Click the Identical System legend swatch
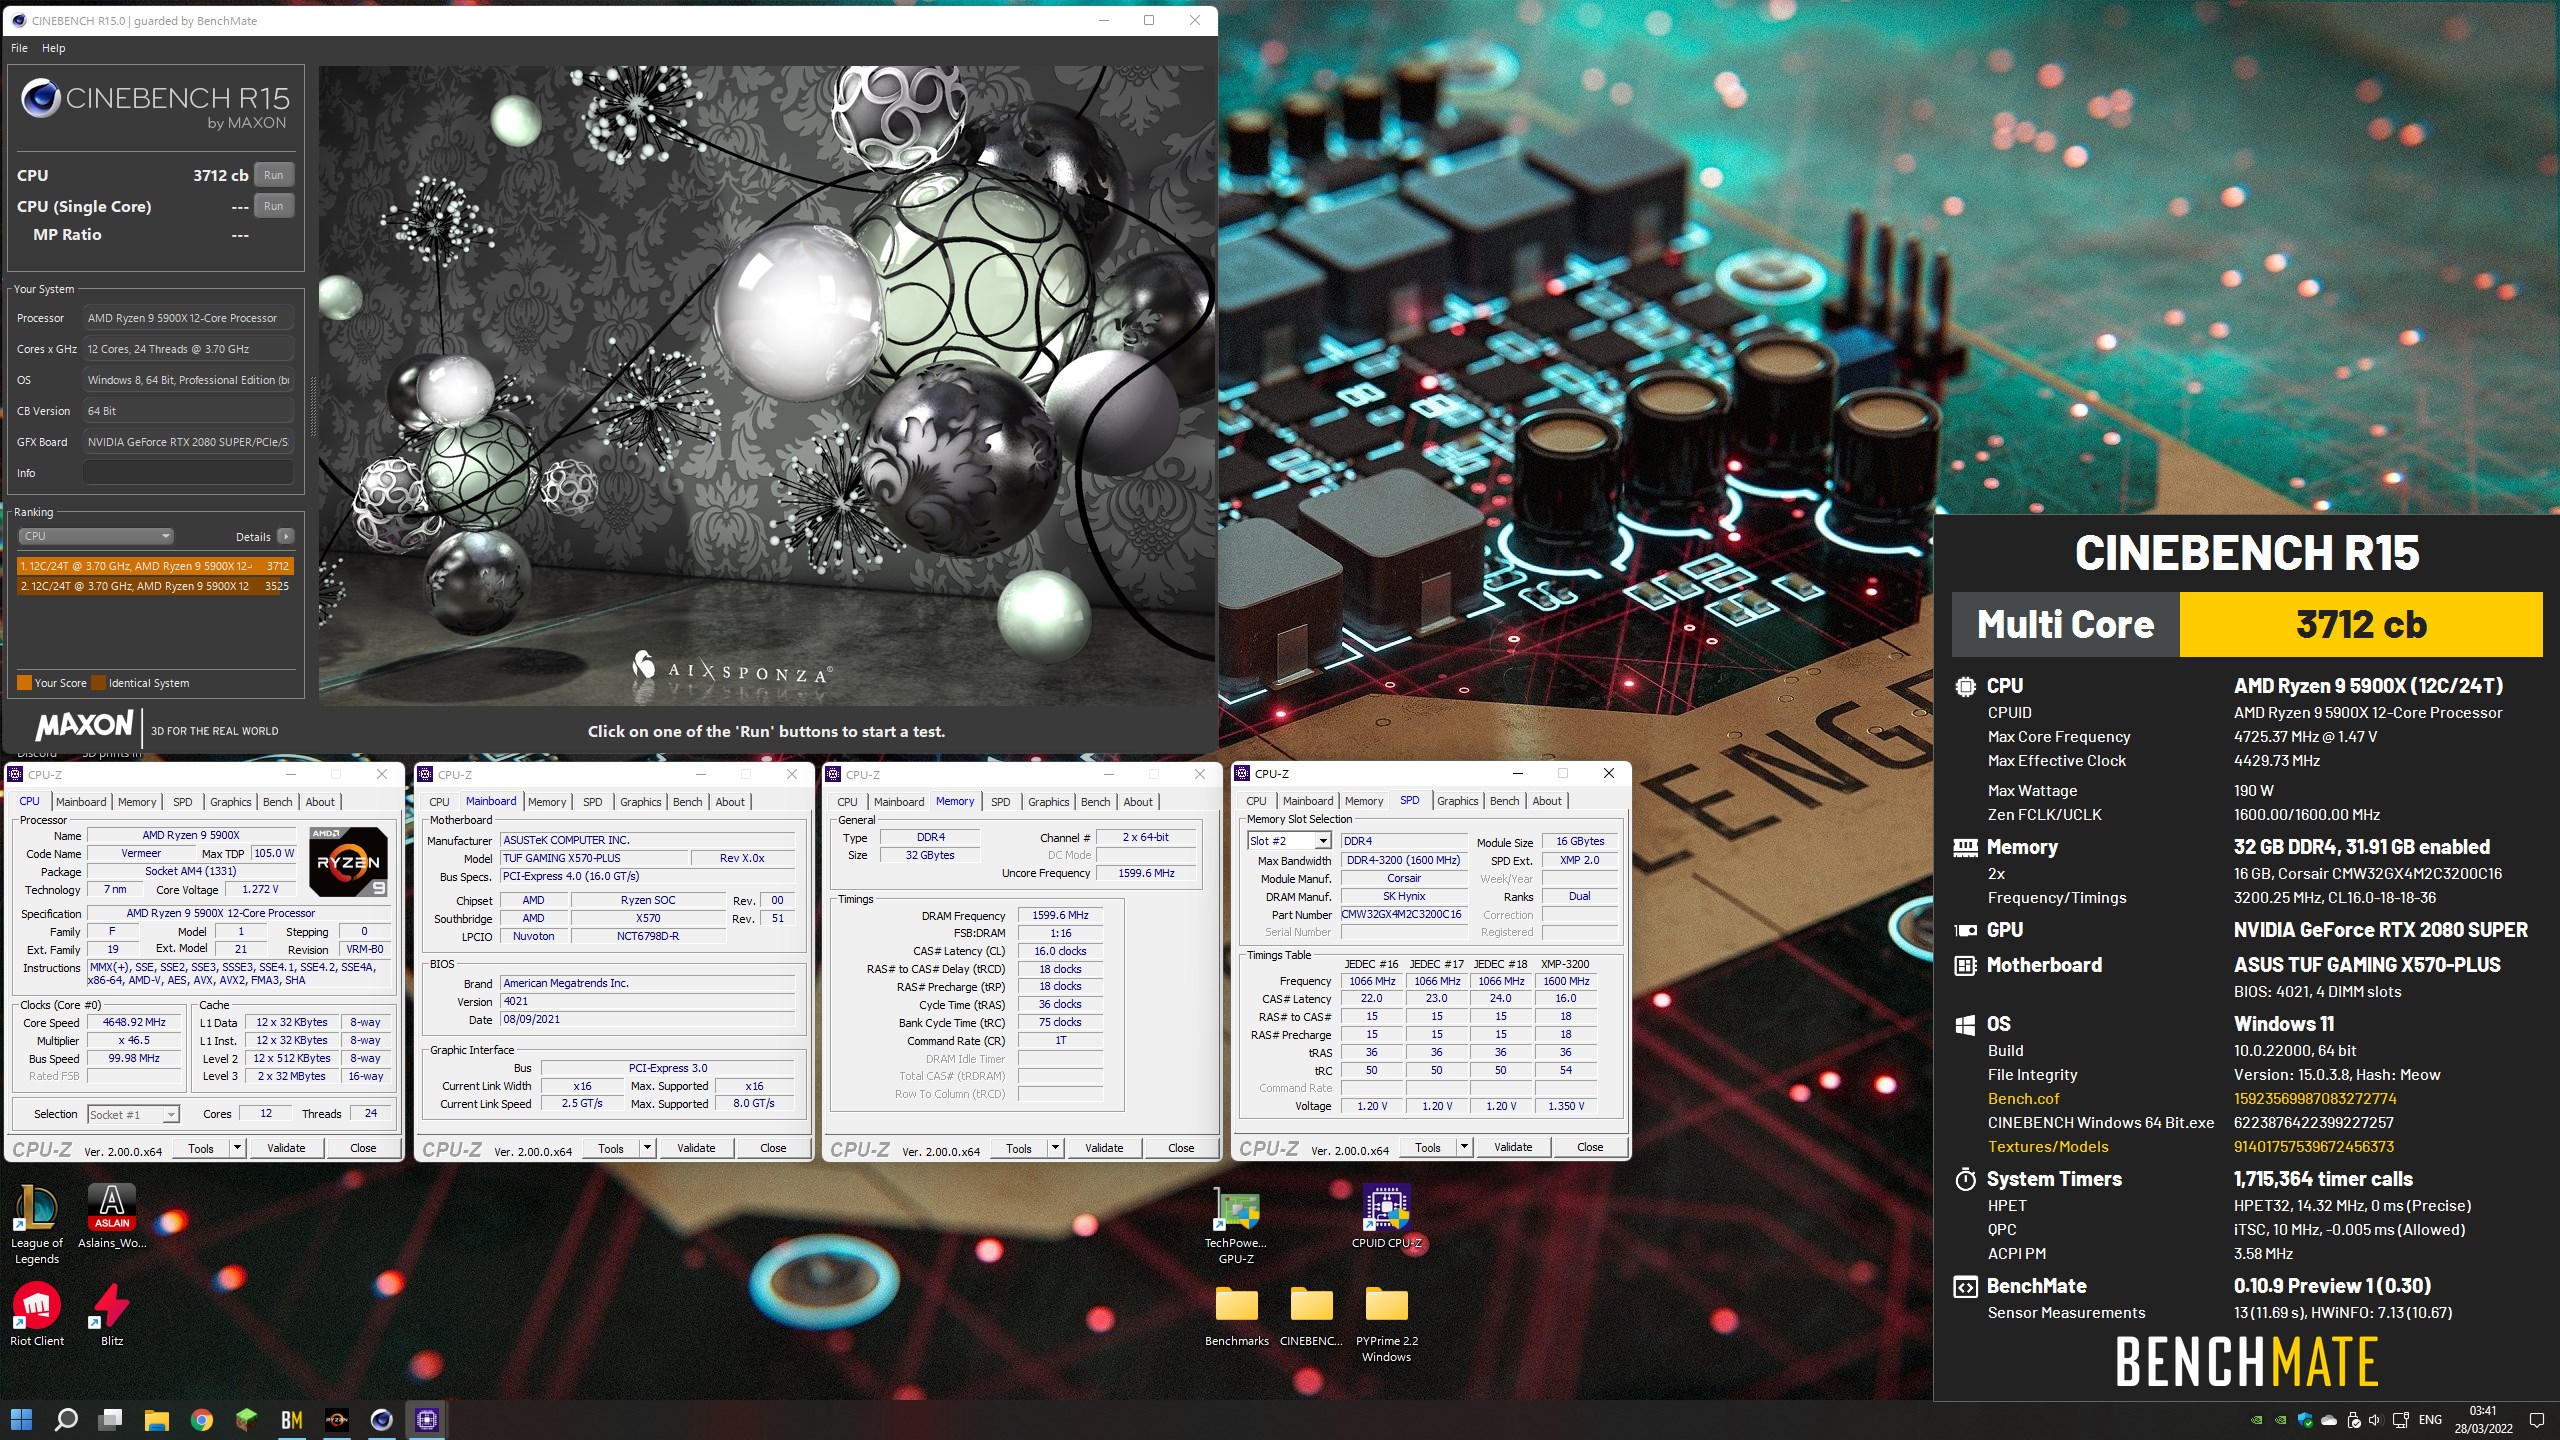The height and width of the screenshot is (1440, 2560). tap(99, 683)
